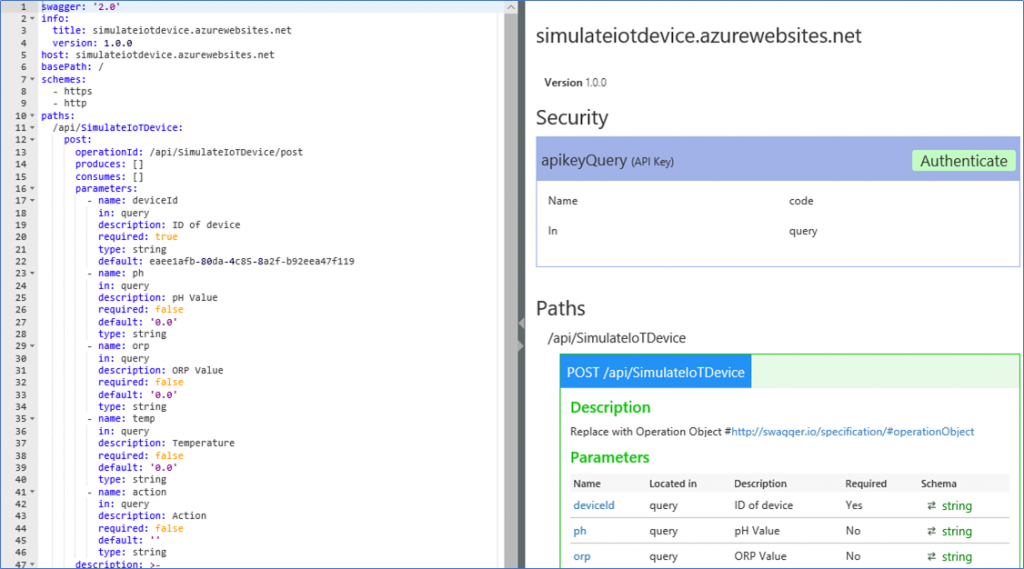
Task: Click 'version: 1.0.0' in the editor
Action: pos(92,43)
